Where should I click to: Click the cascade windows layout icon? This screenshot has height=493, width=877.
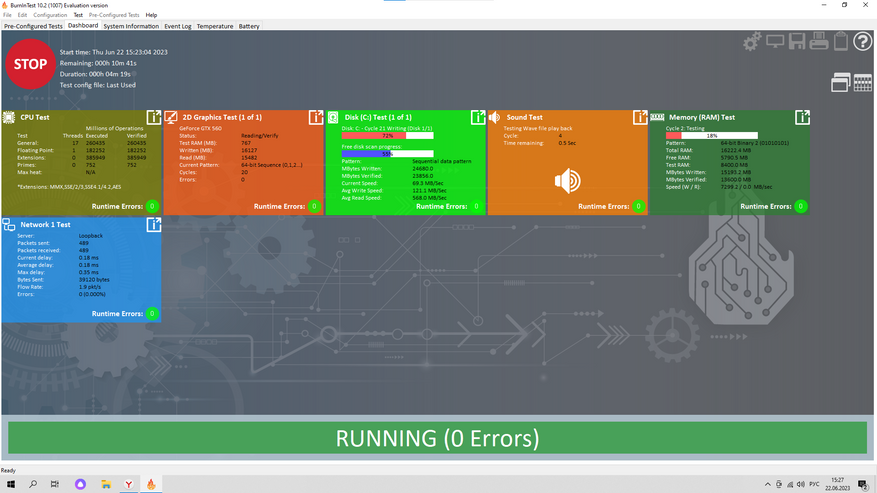click(x=840, y=83)
